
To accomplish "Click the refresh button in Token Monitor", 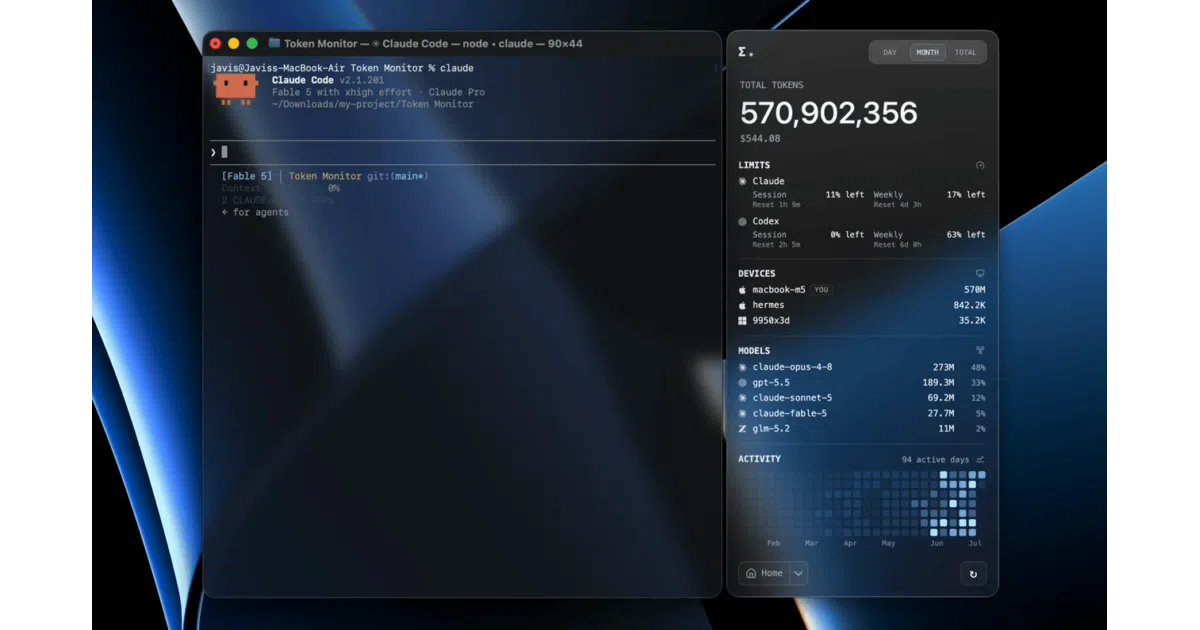I will click(973, 573).
